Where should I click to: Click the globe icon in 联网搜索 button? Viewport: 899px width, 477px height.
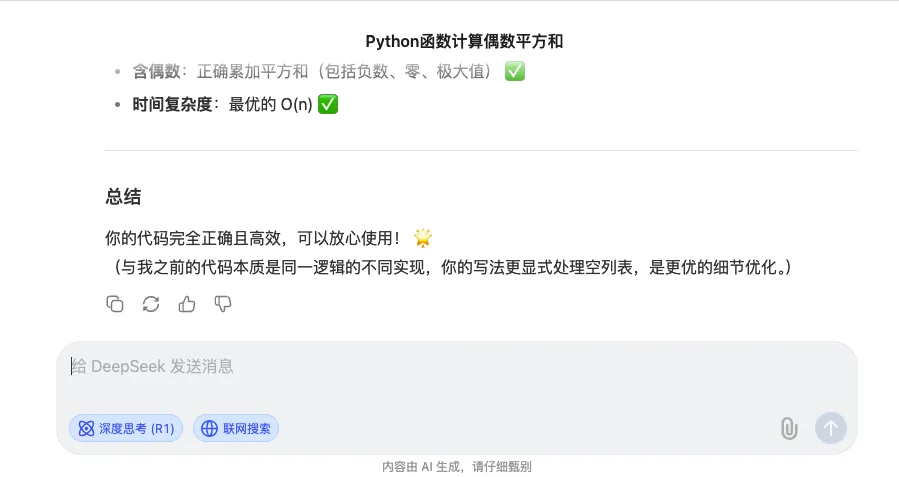pos(209,428)
